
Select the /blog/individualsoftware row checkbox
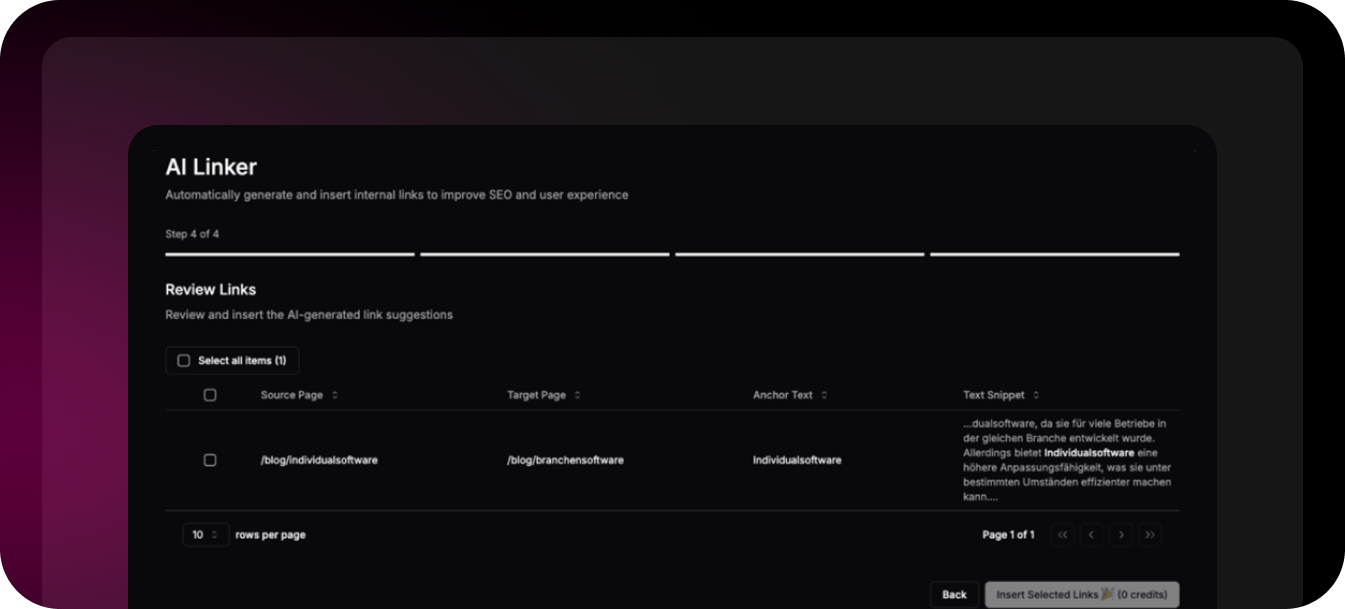210,460
